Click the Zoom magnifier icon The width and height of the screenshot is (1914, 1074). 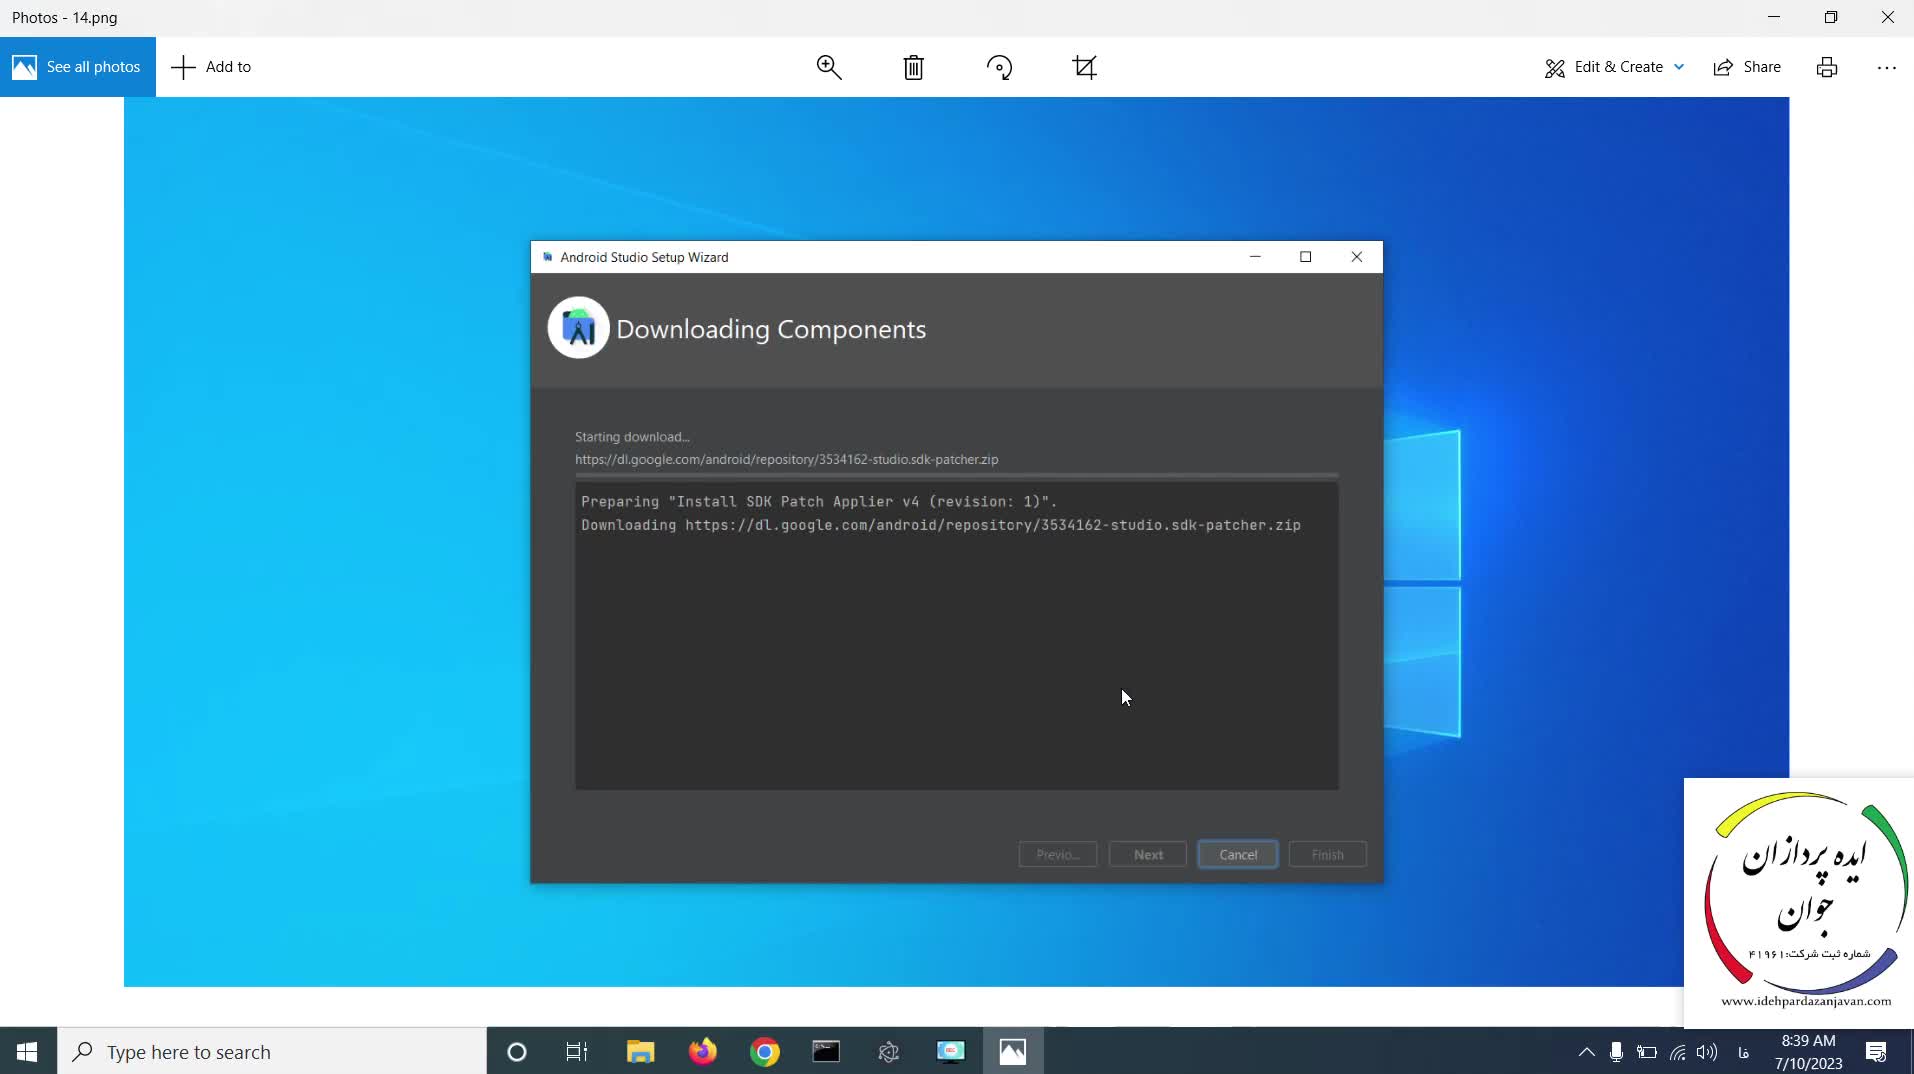tap(828, 67)
